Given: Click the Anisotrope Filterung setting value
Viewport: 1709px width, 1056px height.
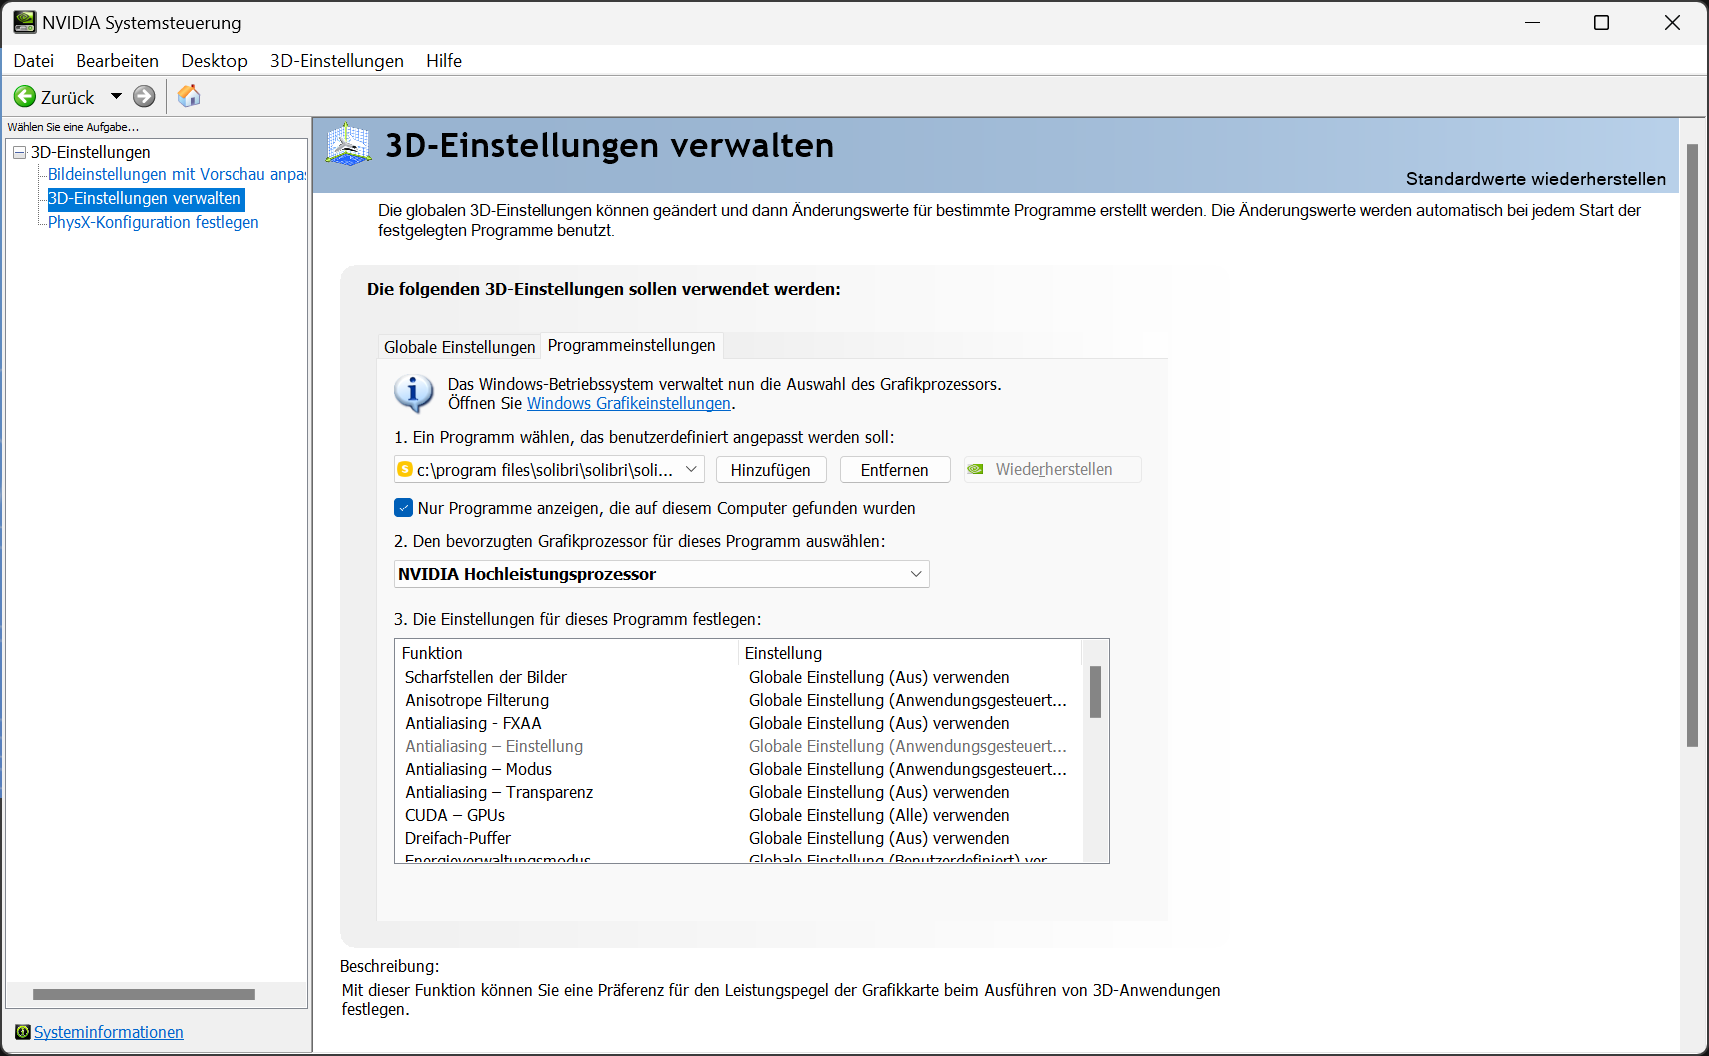Looking at the screenshot, I should [x=908, y=700].
